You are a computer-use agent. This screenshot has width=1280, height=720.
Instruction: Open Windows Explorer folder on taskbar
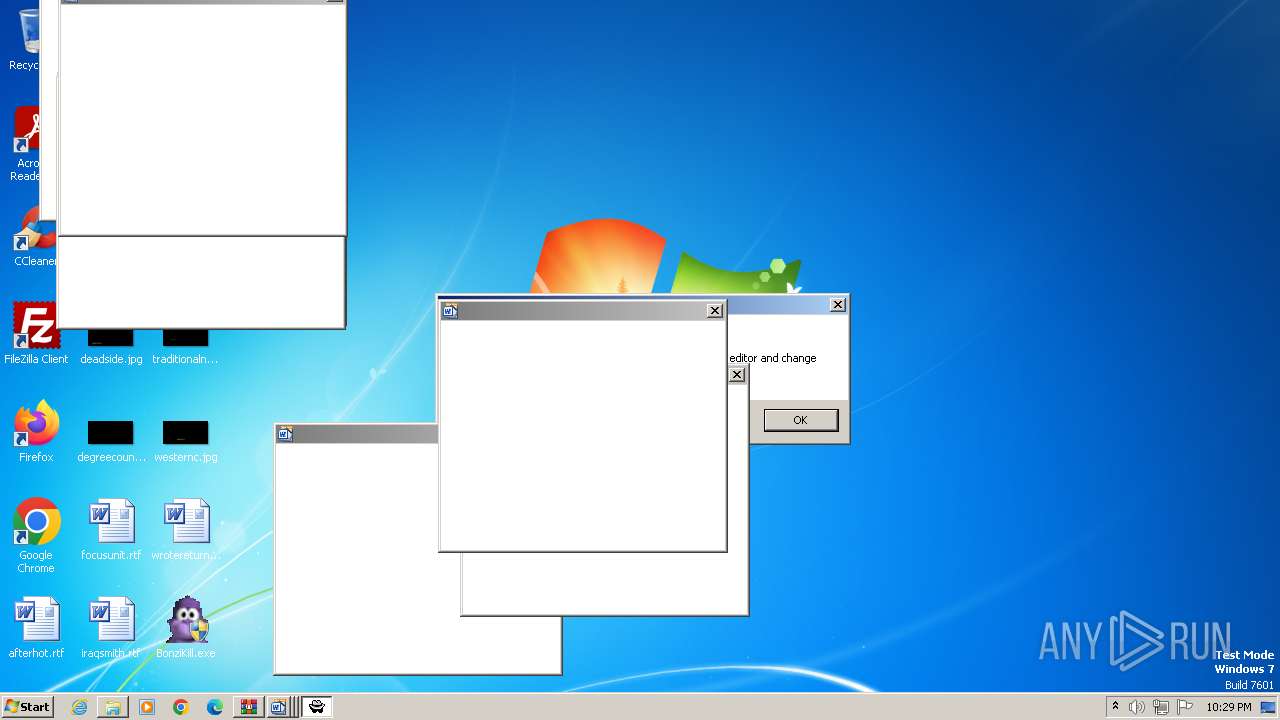(113, 707)
